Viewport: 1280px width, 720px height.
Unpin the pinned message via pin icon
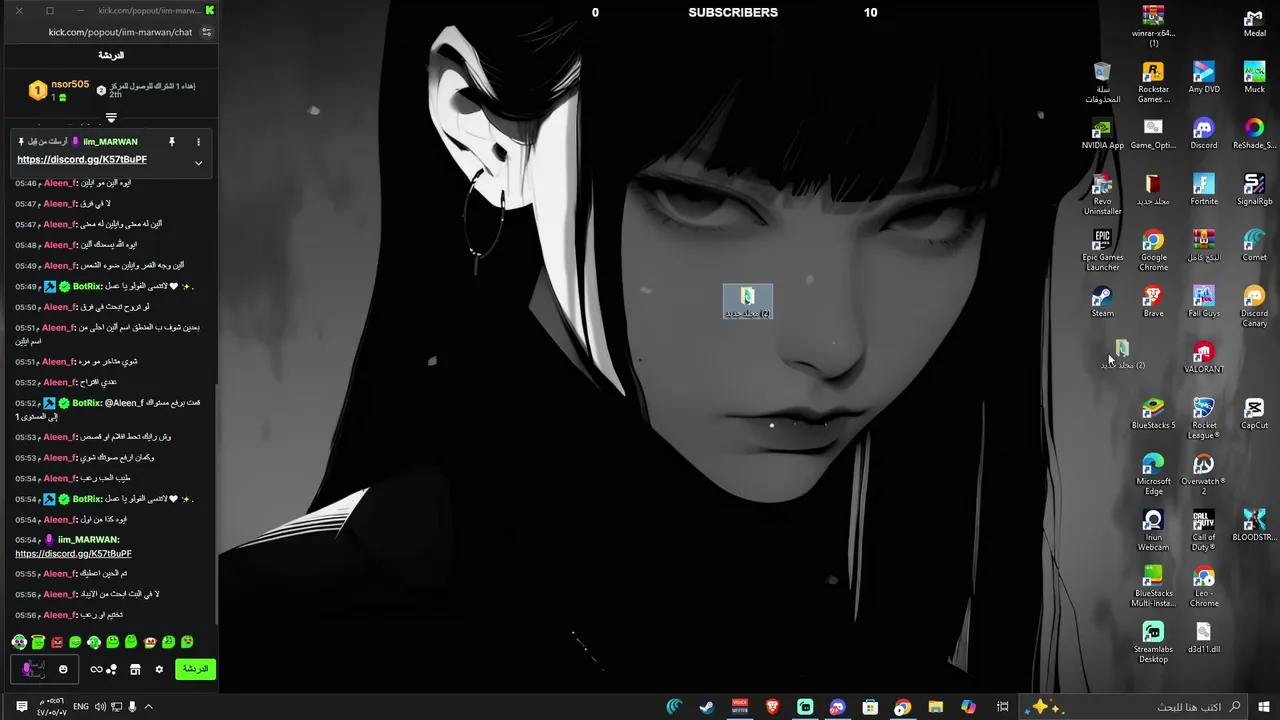171,142
